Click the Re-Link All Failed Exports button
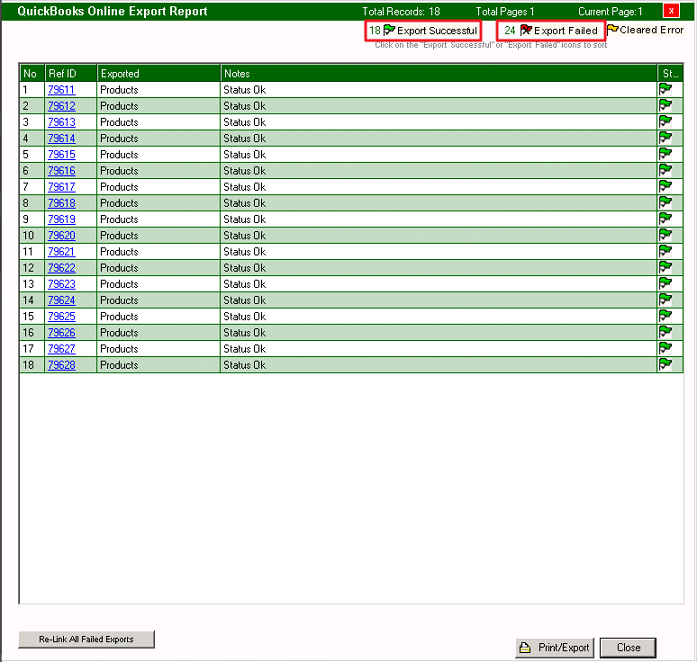The image size is (697, 662). tap(86, 639)
